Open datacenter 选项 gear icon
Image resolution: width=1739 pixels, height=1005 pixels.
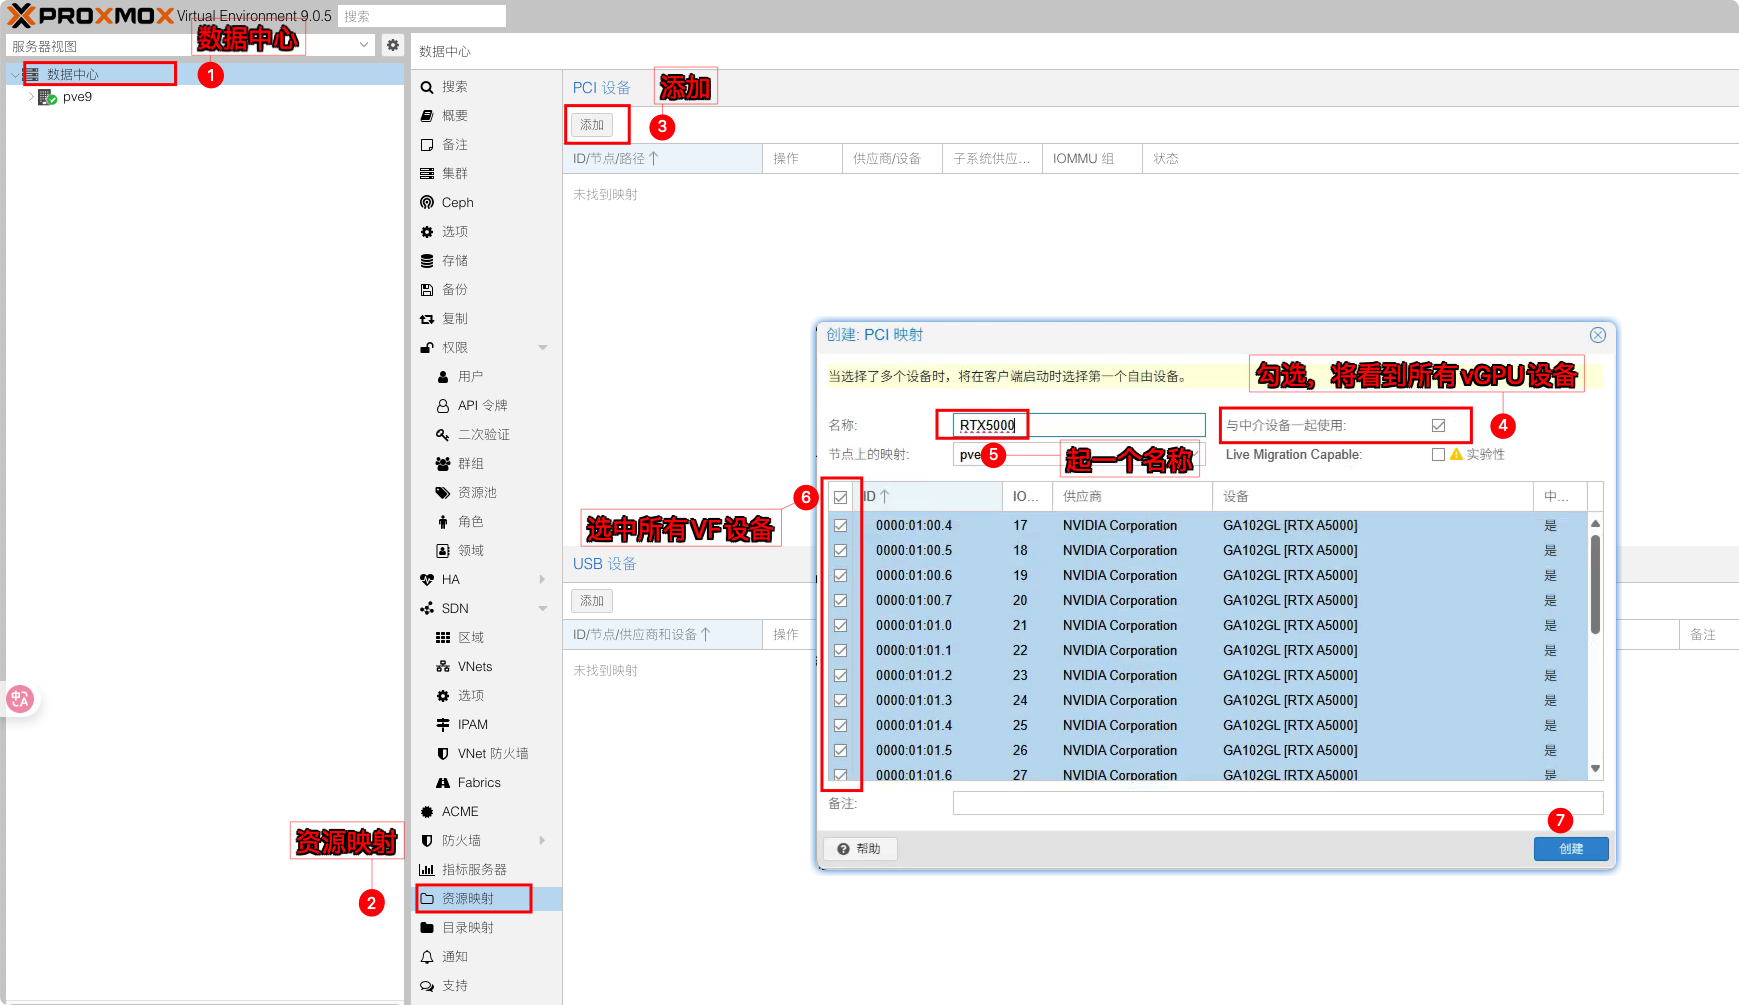pyautogui.click(x=427, y=232)
